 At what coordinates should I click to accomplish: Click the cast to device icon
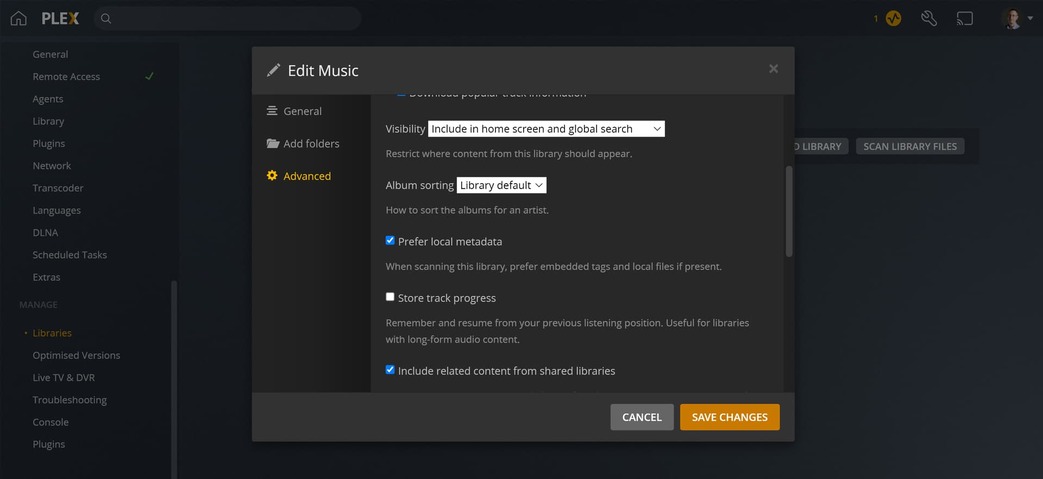965,18
